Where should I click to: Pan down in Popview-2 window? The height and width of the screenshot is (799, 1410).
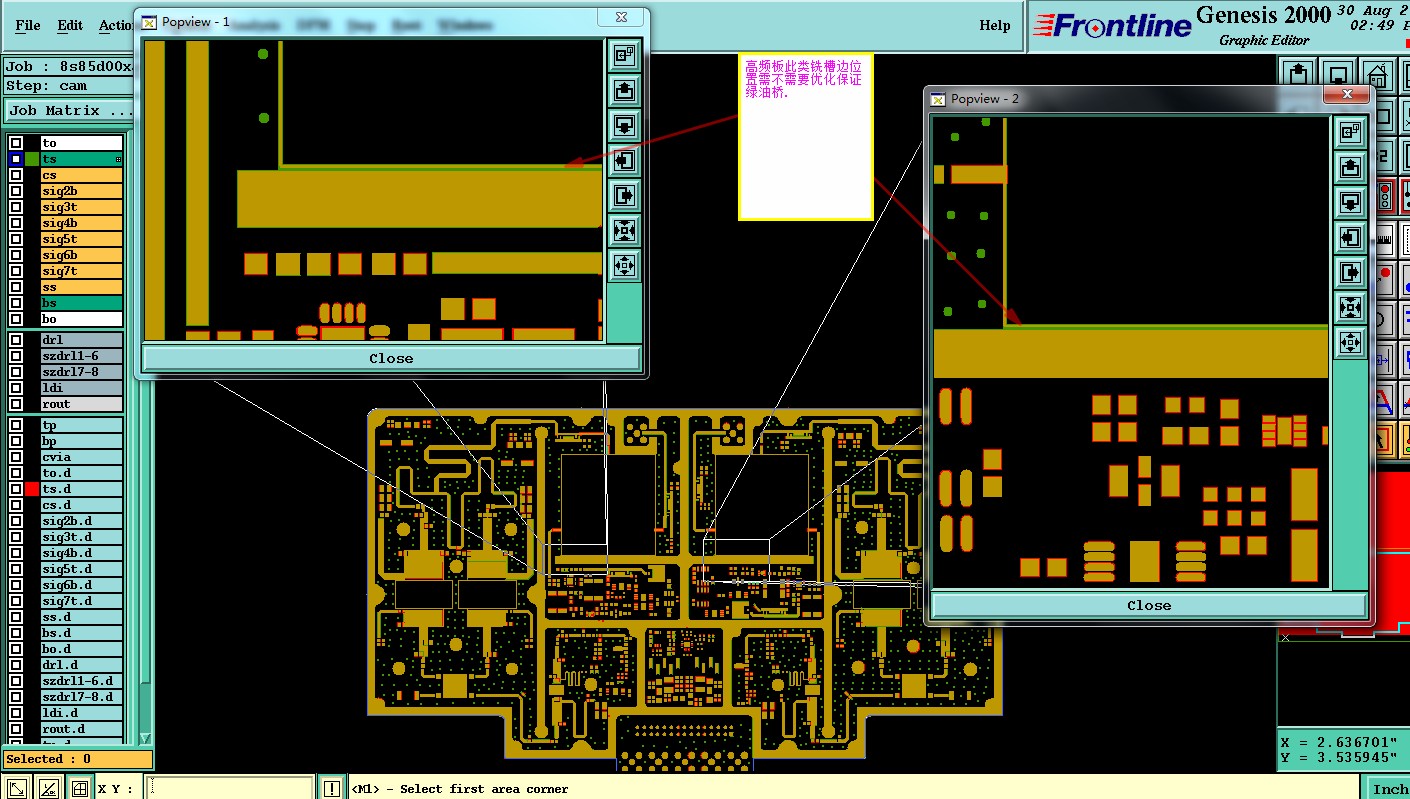click(1350, 202)
